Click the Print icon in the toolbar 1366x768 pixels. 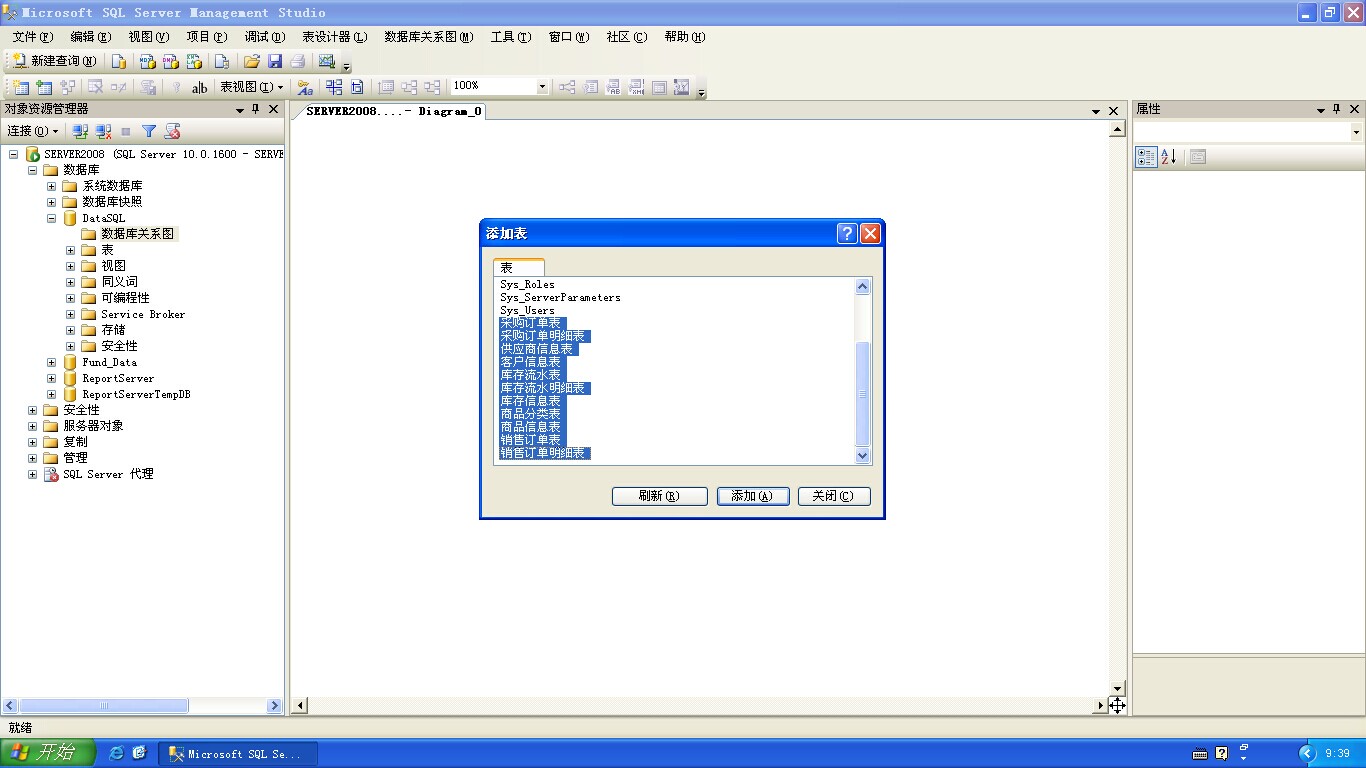(298, 61)
